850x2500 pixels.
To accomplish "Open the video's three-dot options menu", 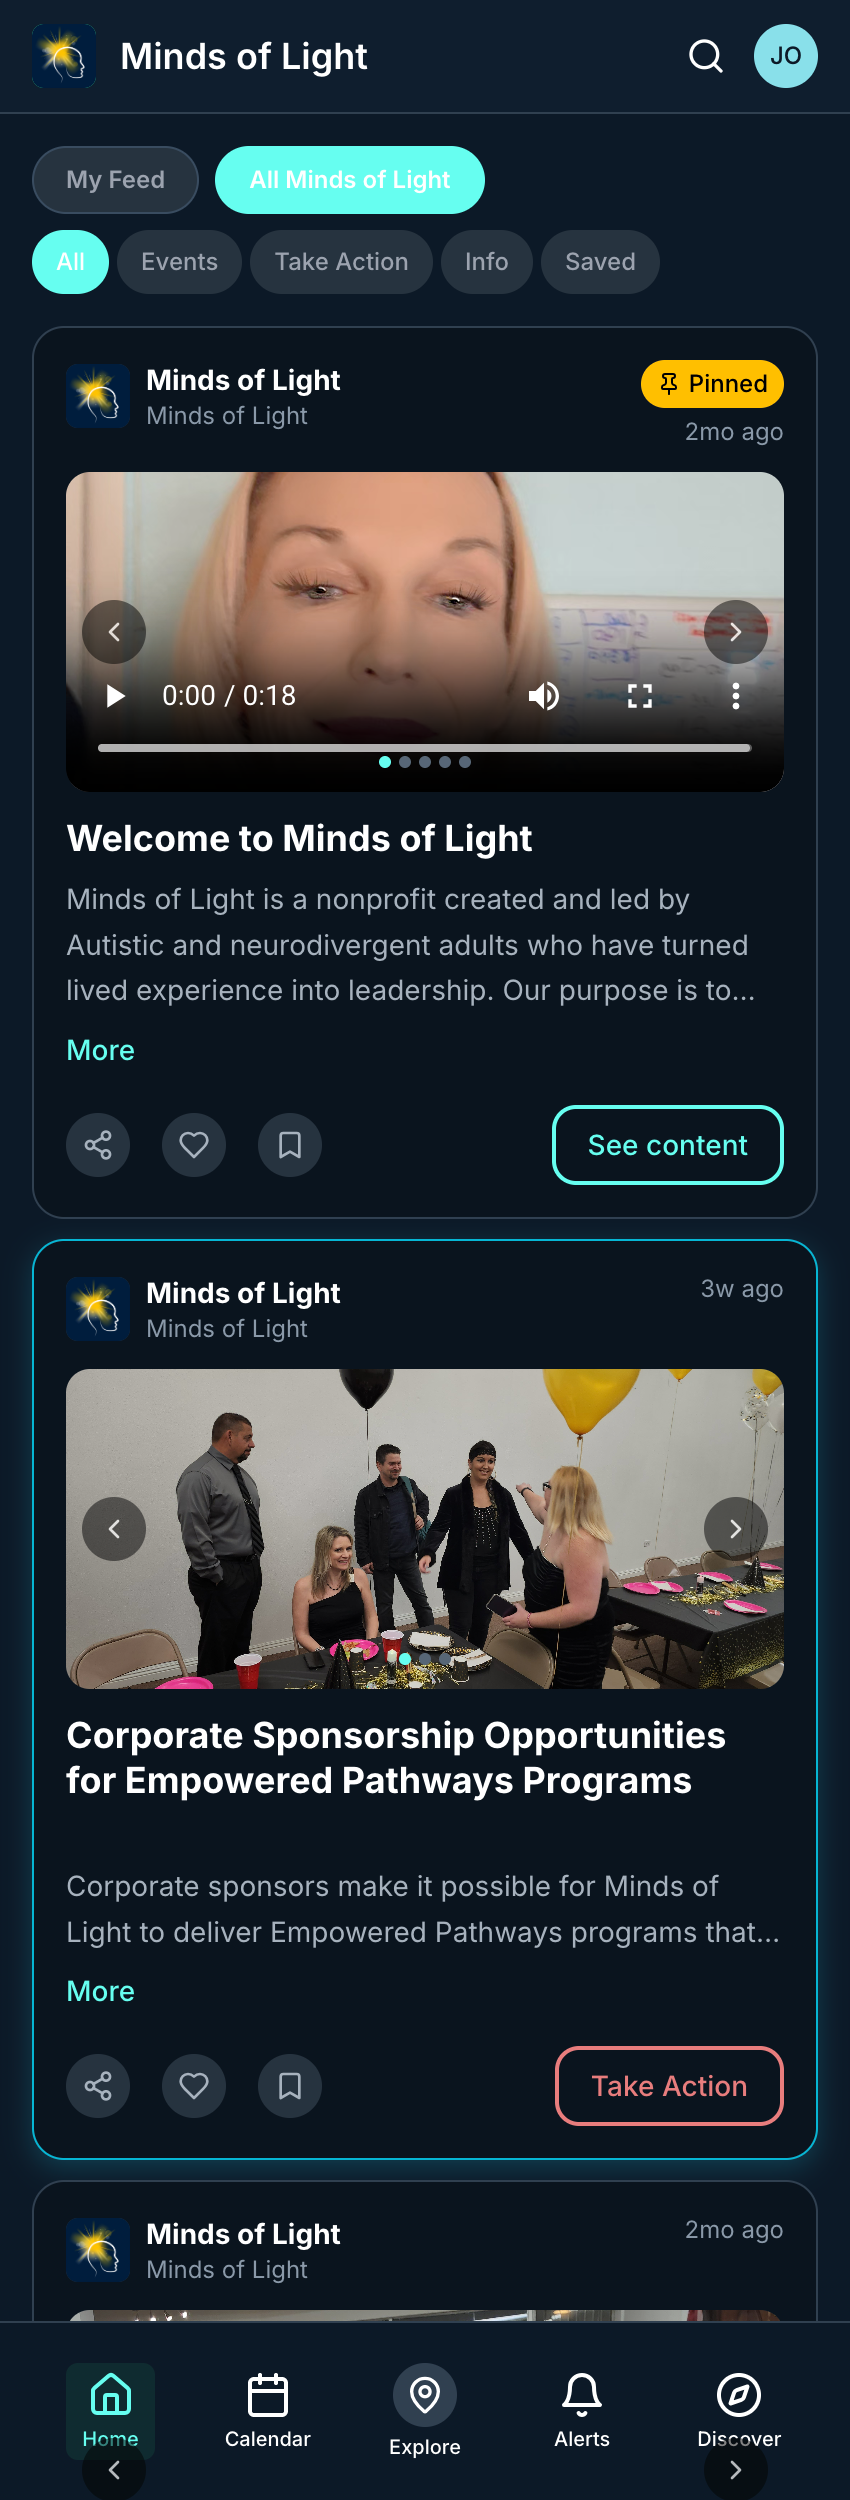I will (x=736, y=696).
